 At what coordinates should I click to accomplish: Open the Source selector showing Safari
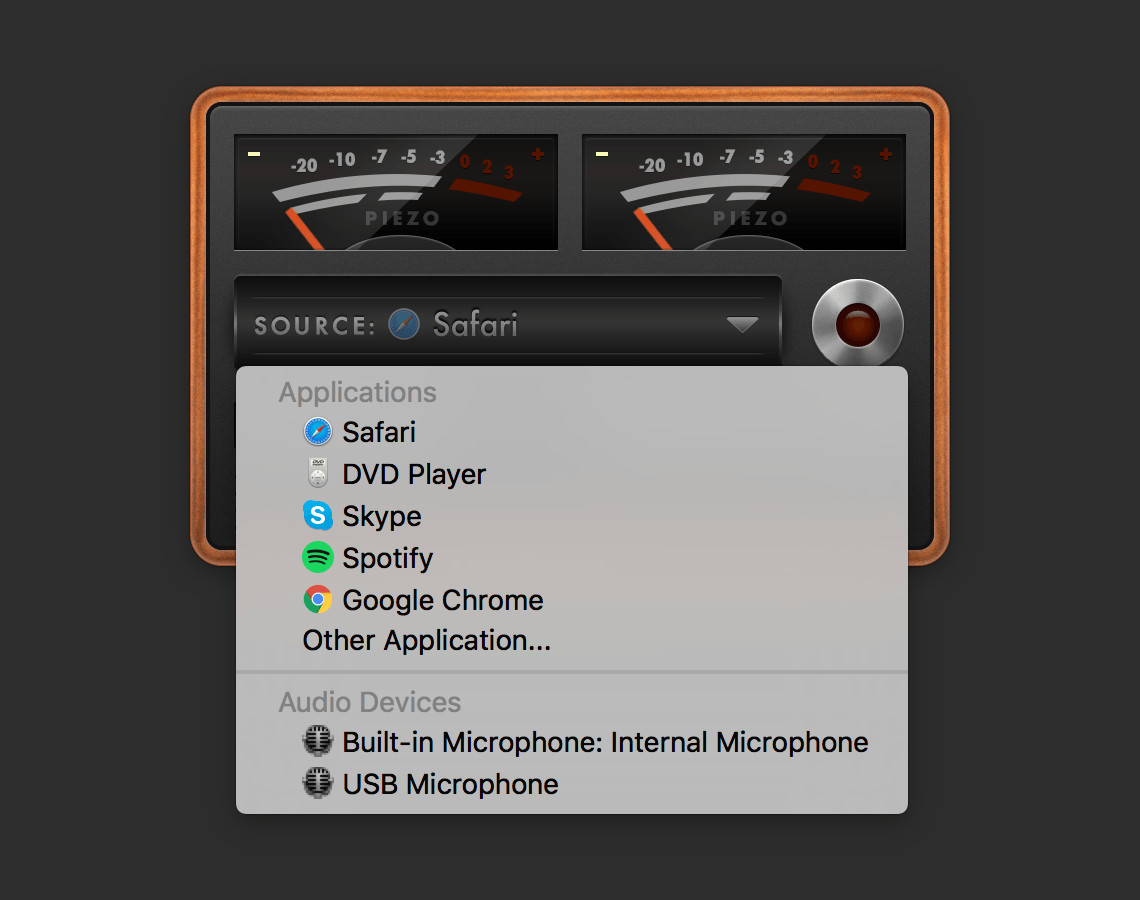click(507, 324)
